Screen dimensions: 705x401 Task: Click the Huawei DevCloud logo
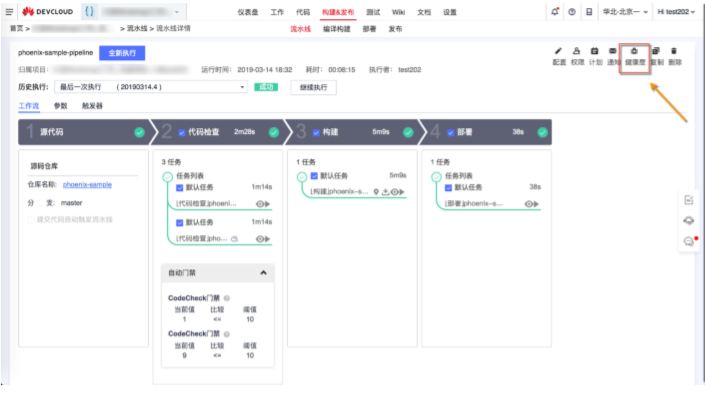pos(48,12)
